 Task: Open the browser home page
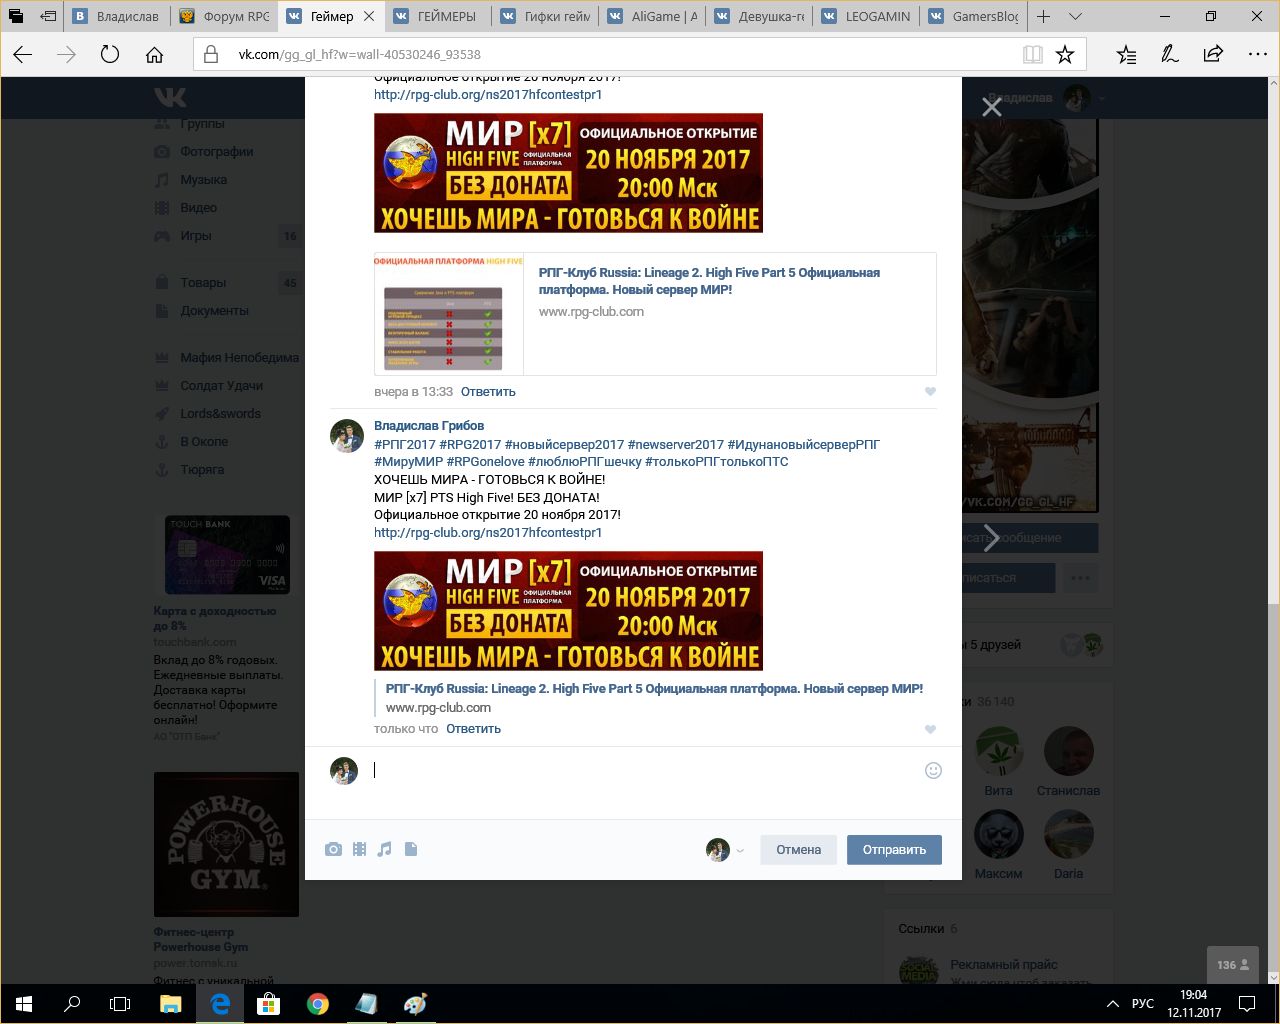tap(154, 55)
